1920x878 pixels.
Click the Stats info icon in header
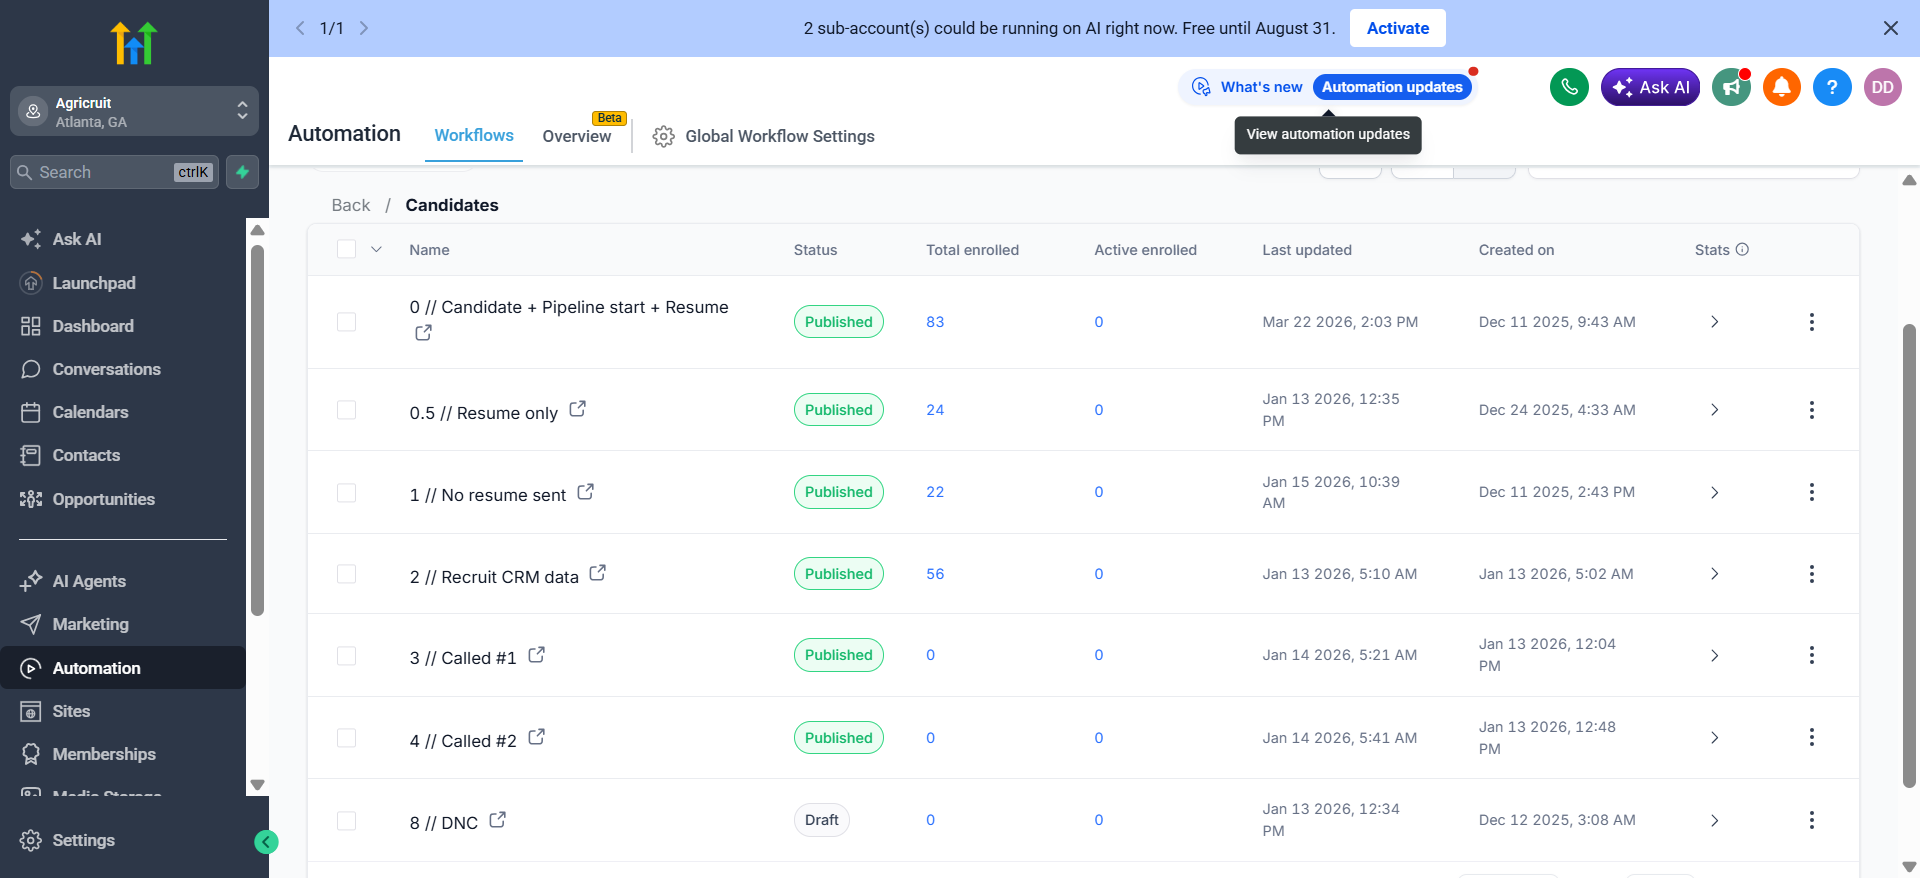click(x=1742, y=249)
